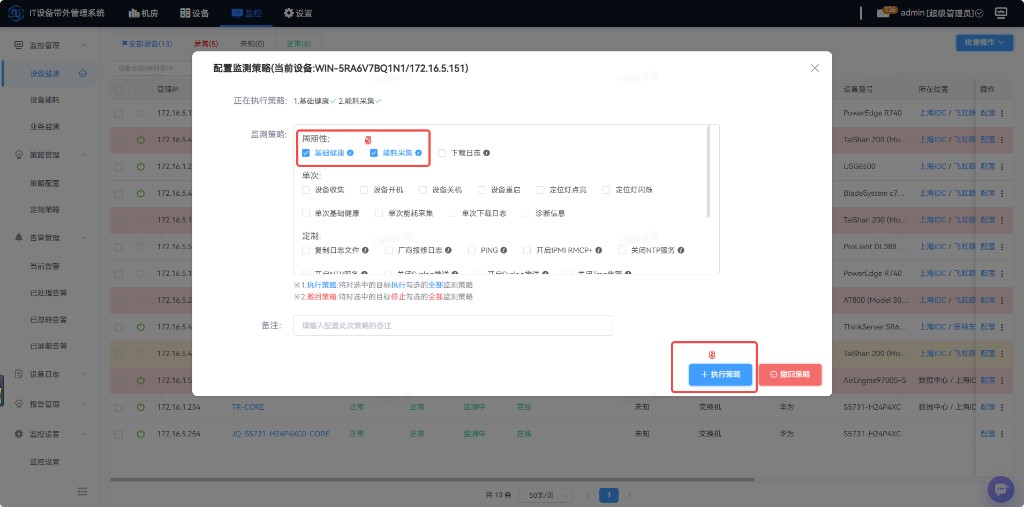Open more-actions menu in ThinkServer row

pos(1002,327)
